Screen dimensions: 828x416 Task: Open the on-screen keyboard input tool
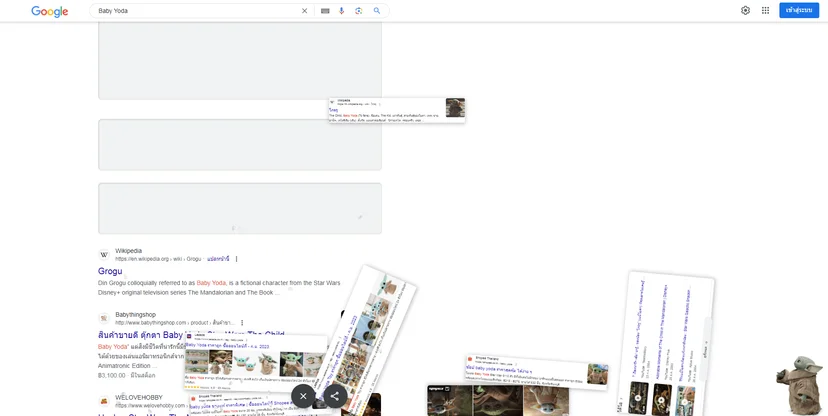pos(325,11)
